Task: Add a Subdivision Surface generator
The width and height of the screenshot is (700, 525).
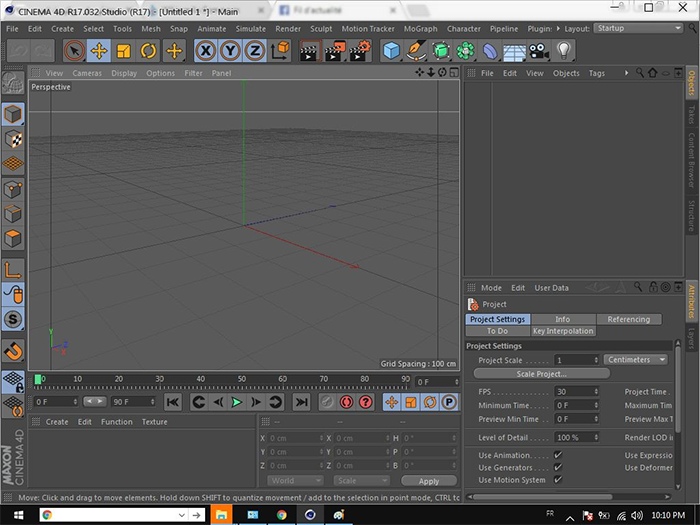Action: [x=441, y=51]
